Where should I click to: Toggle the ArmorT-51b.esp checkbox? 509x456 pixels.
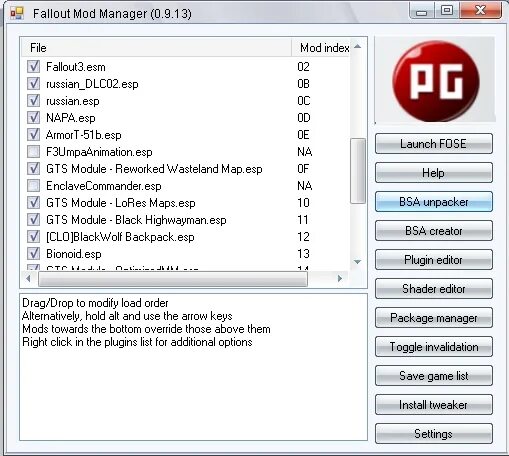click(33, 135)
